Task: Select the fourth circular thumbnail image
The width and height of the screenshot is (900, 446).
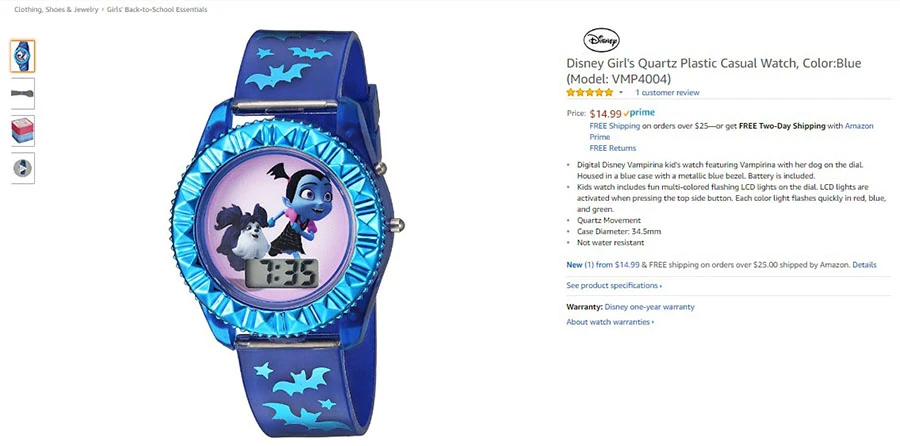Action: point(22,168)
